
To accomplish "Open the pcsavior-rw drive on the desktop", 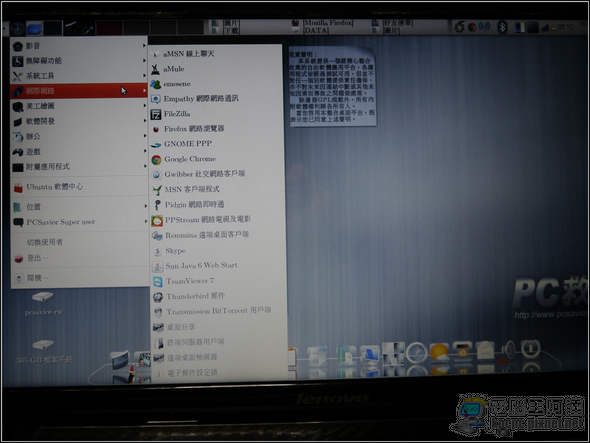I will point(43,304).
